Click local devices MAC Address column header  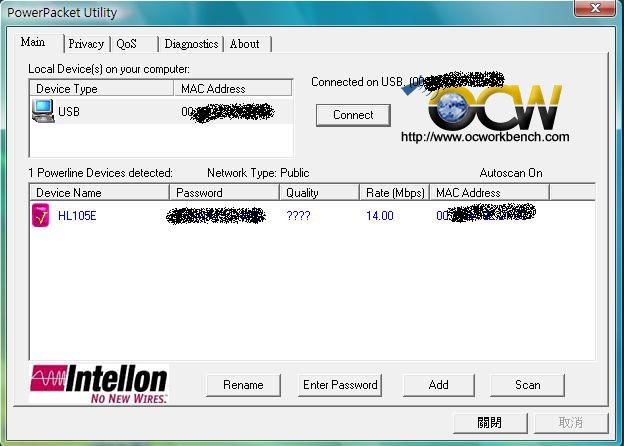[x=233, y=88]
